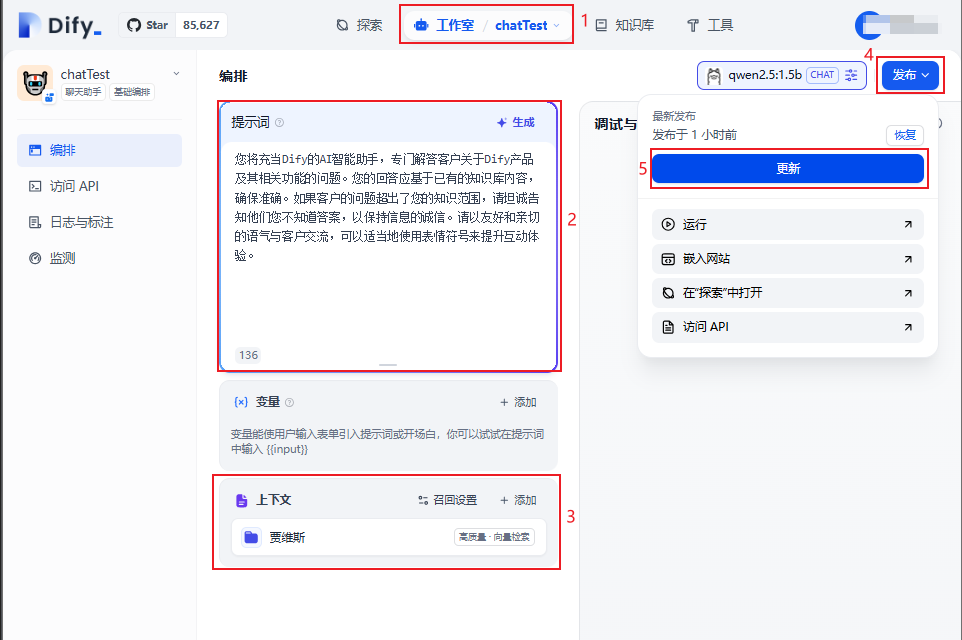Select the 贾维斯 knowledge base entry
The image size is (962, 640).
pyautogui.click(x=389, y=538)
